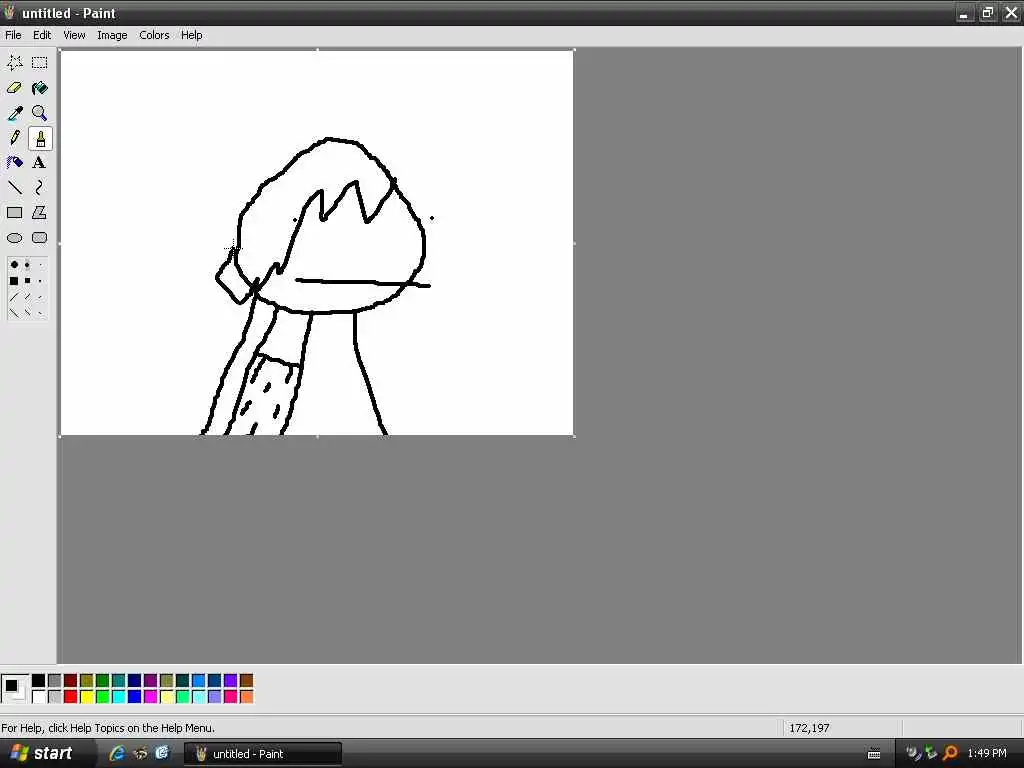Choose the large forward-slash brush shape
1024x768 pixels.
14,297
